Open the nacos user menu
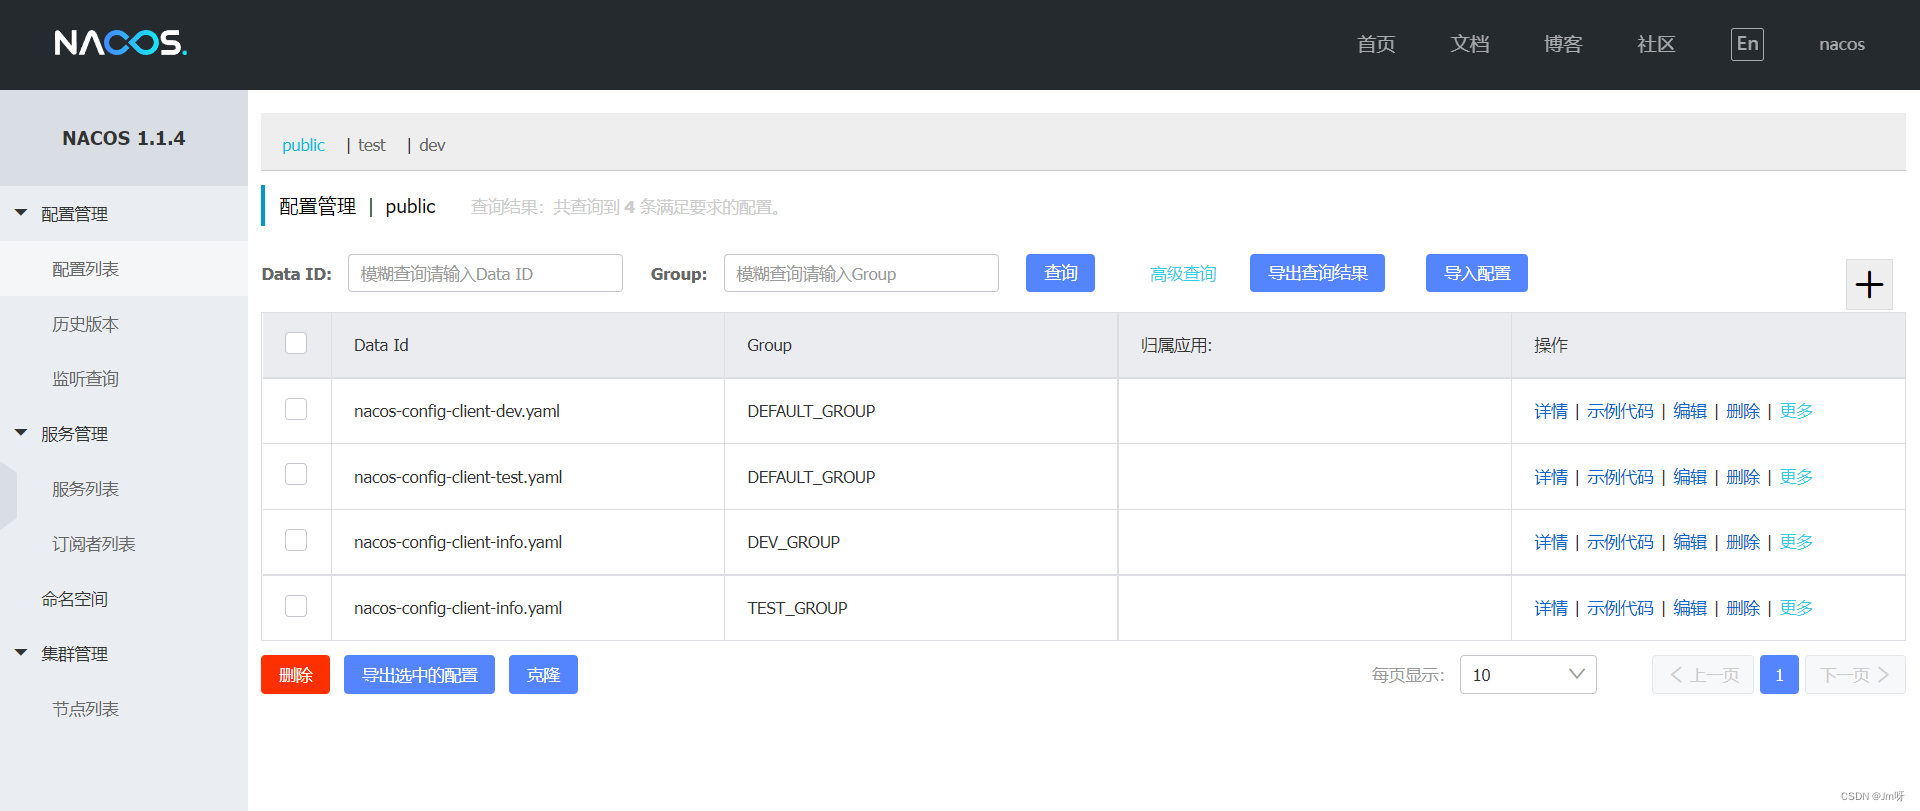1920x811 pixels. pyautogui.click(x=1842, y=44)
